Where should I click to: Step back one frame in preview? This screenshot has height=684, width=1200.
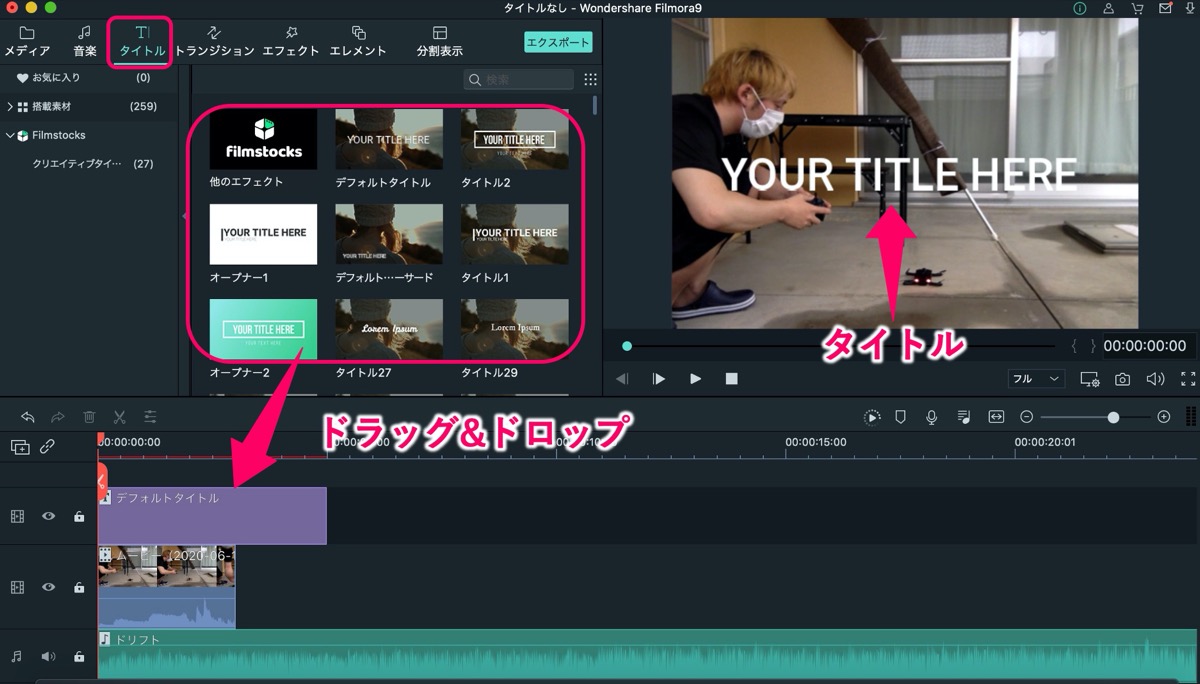(x=622, y=379)
